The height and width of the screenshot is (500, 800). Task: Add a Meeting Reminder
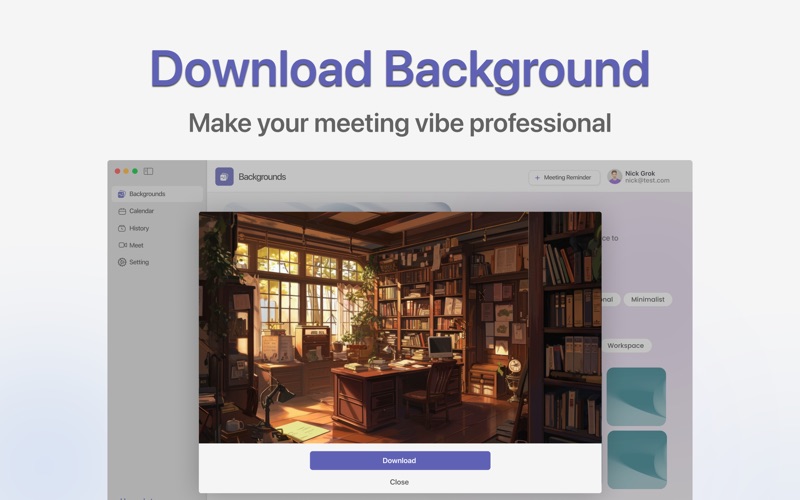click(x=564, y=178)
